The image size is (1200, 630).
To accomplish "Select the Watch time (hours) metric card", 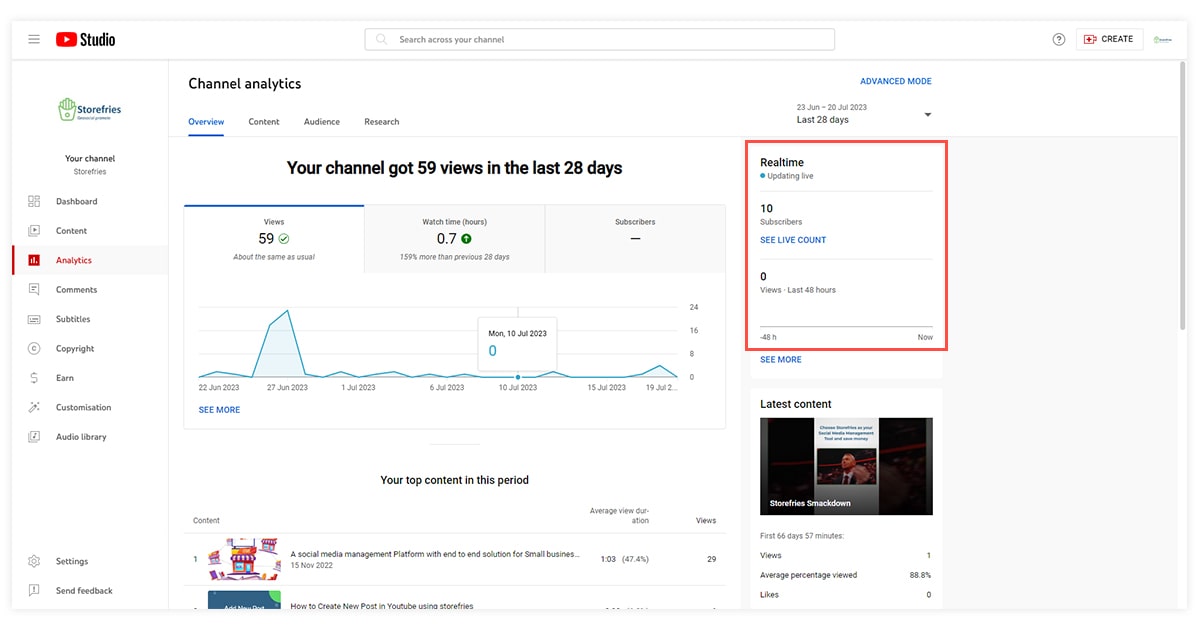I will 454,238.
